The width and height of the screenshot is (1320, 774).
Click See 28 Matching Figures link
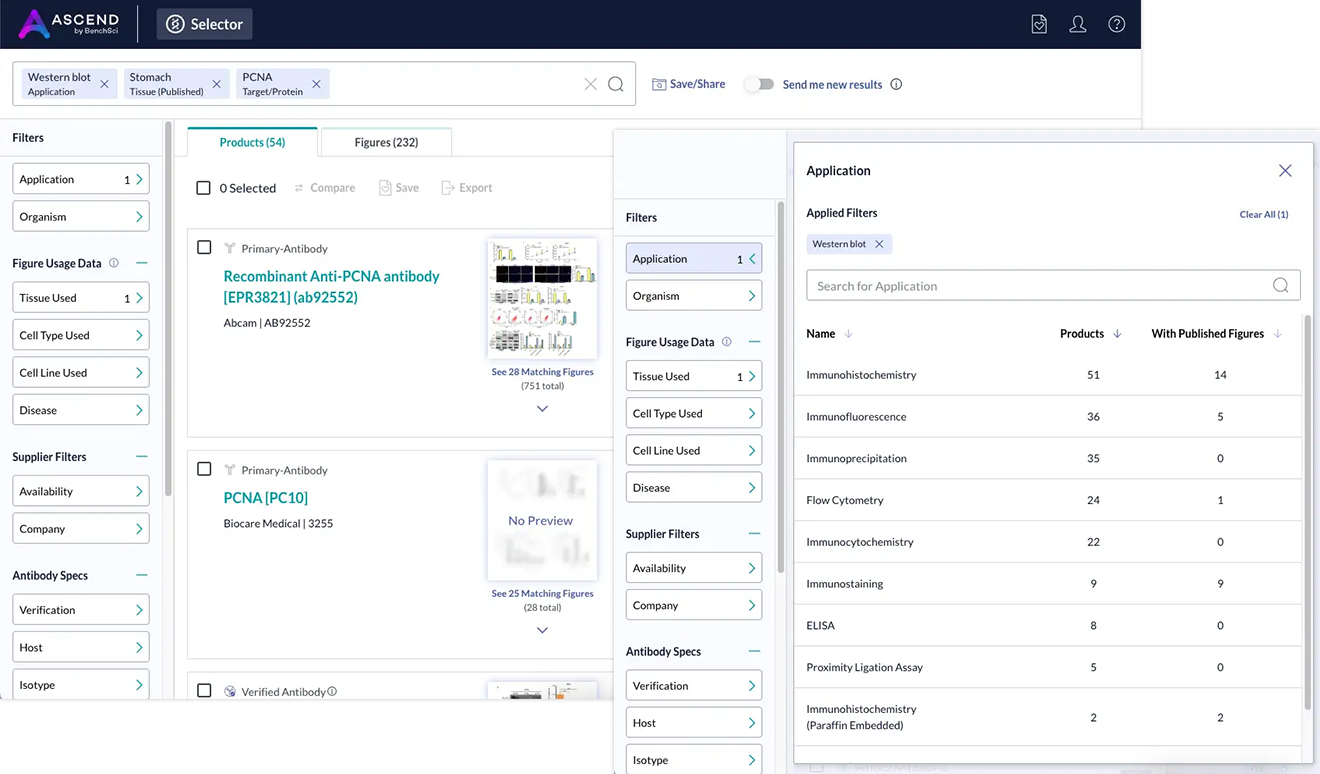tap(542, 371)
